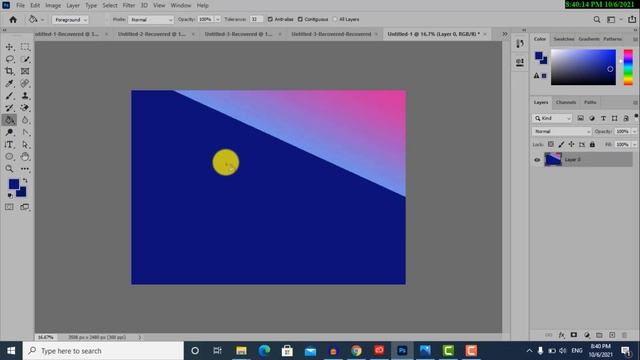Select the Move tool
The height and width of the screenshot is (360, 640).
click(9, 47)
